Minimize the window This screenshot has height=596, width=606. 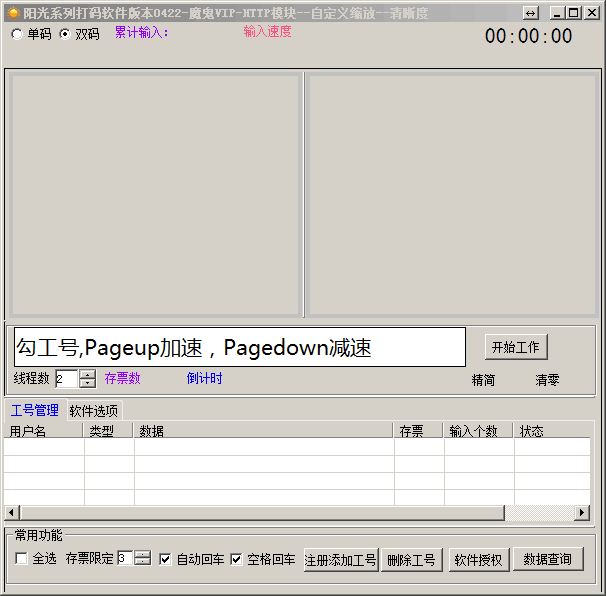coord(557,14)
